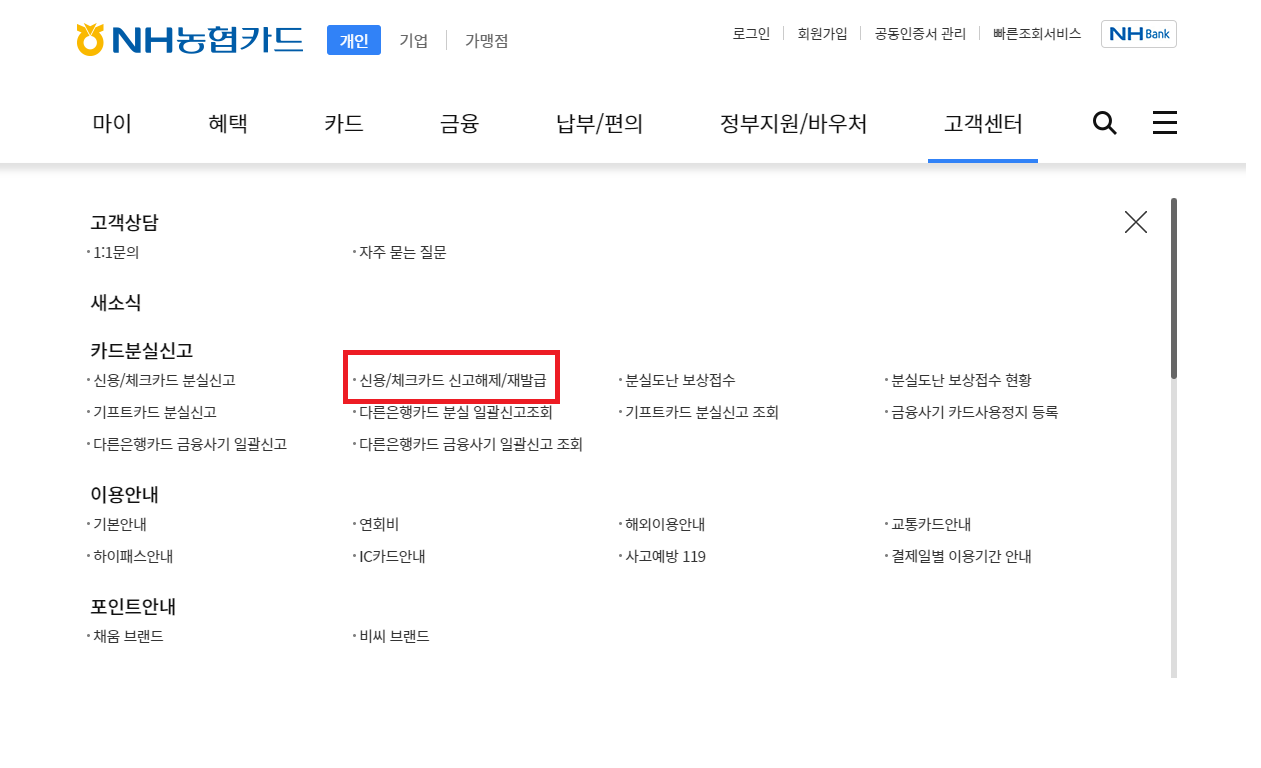The image size is (1261, 768).
Task: Switch to the 기업 tab
Action: point(415,40)
